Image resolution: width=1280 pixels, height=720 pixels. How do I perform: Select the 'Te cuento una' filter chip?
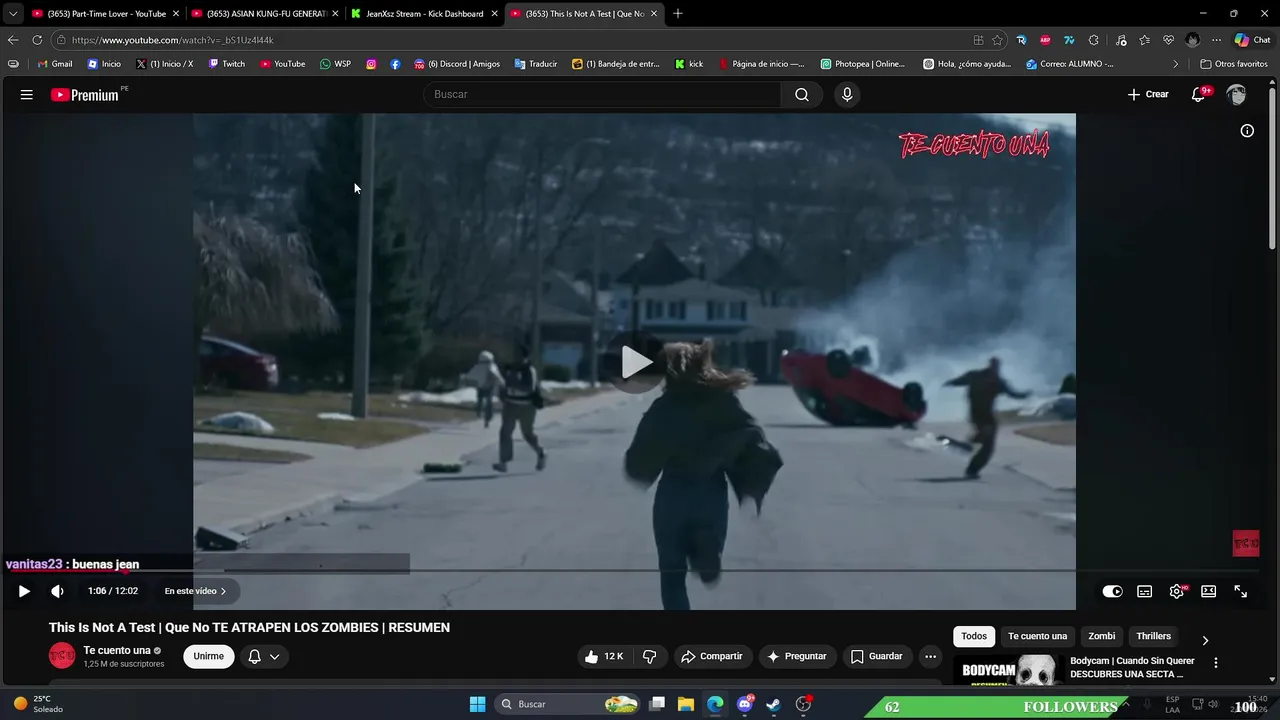(1037, 636)
